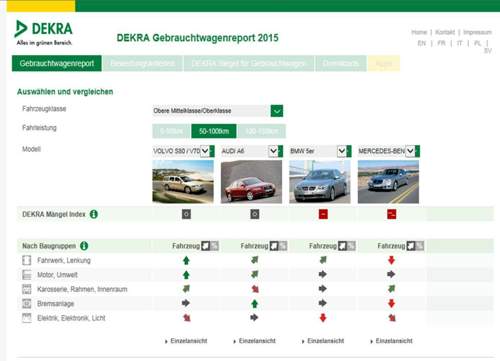
Task: Click Mercedes red down arrow for Fahrwerk, Lenkung
Action: pos(391,260)
